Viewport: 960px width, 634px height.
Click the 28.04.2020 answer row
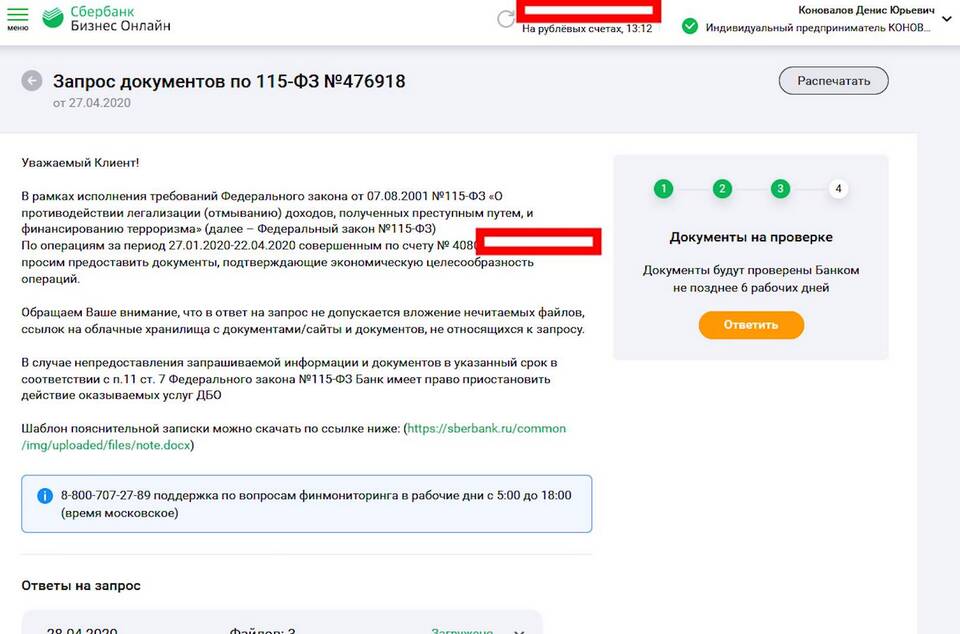(x=282, y=623)
